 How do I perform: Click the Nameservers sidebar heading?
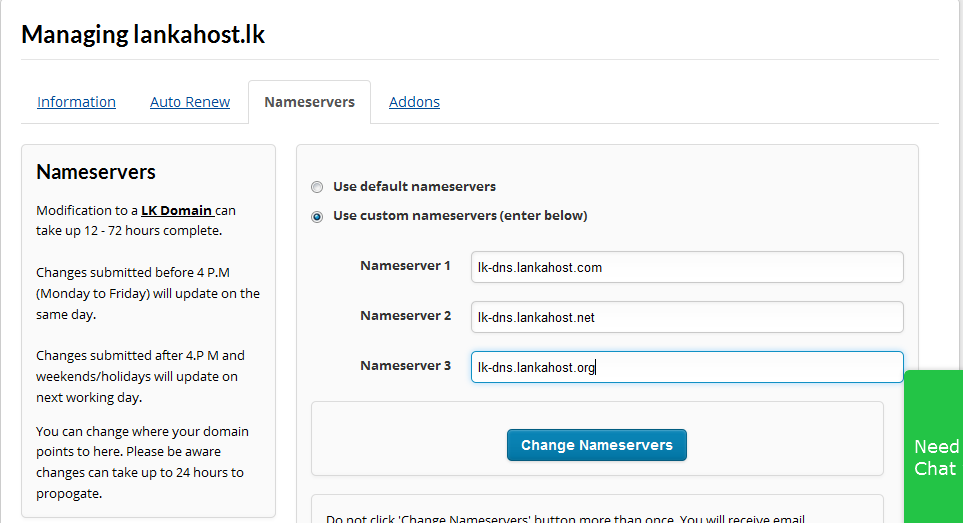click(x=96, y=172)
